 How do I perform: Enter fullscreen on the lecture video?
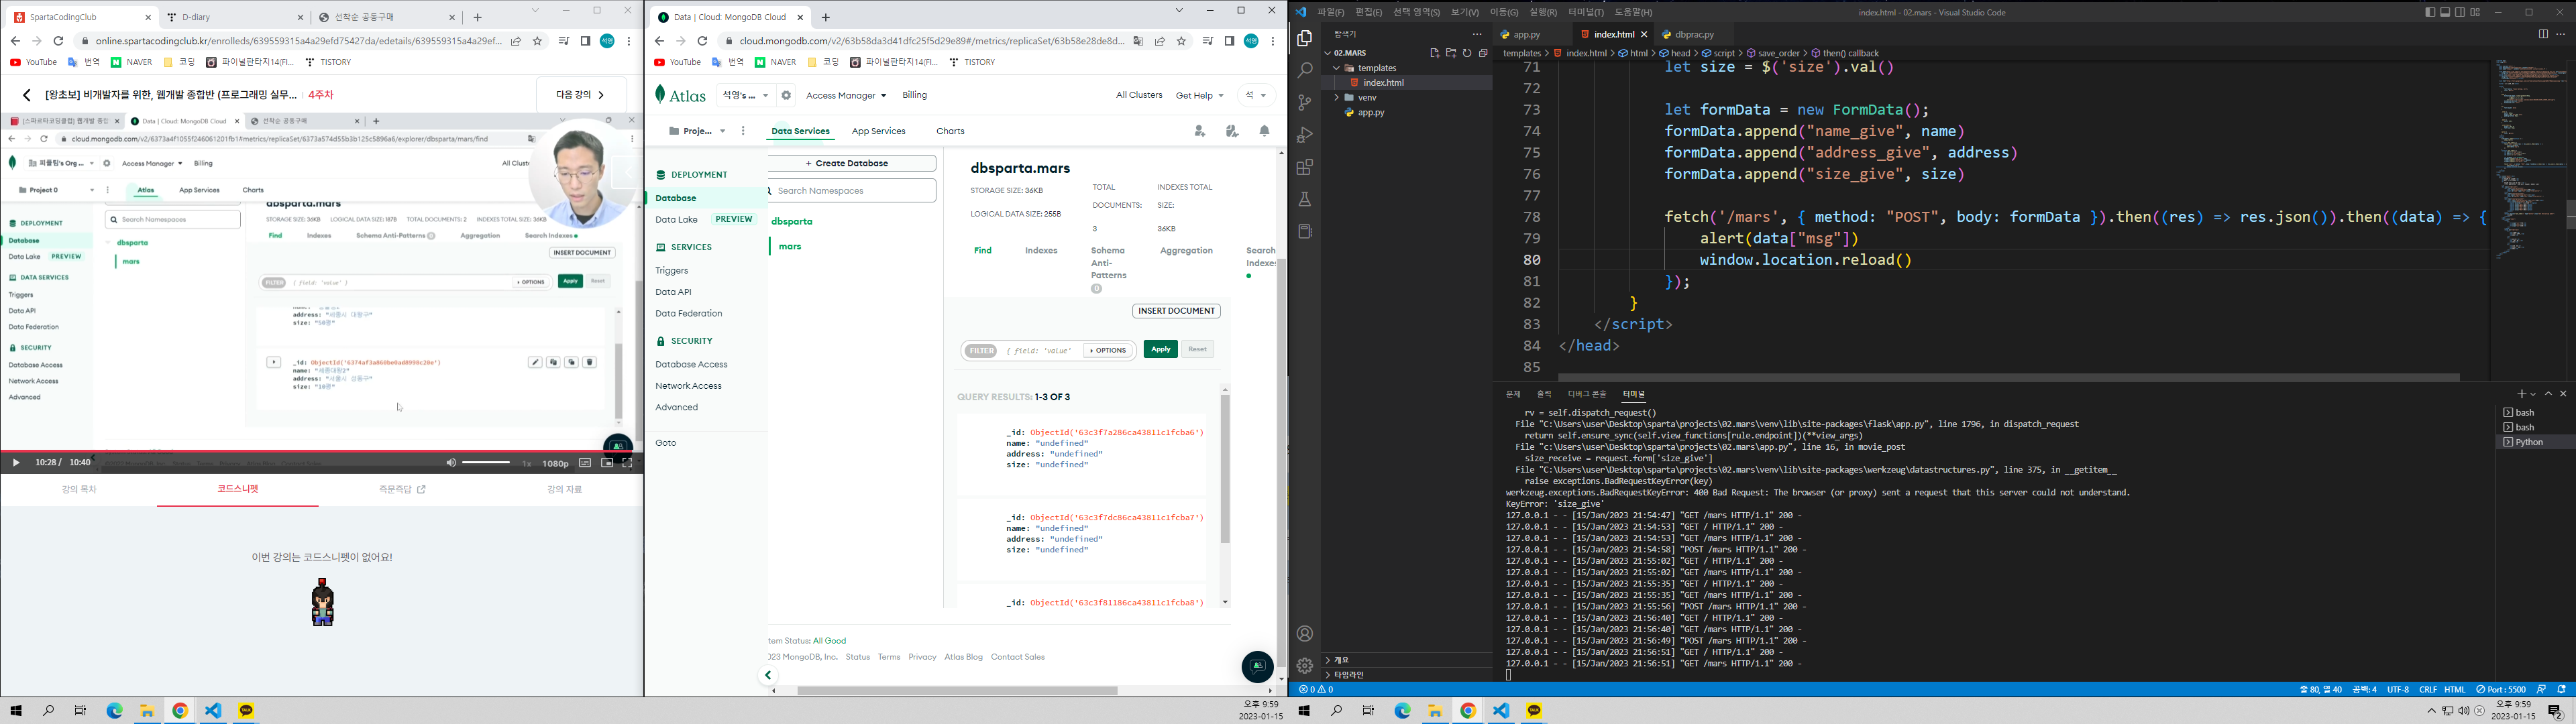627,463
